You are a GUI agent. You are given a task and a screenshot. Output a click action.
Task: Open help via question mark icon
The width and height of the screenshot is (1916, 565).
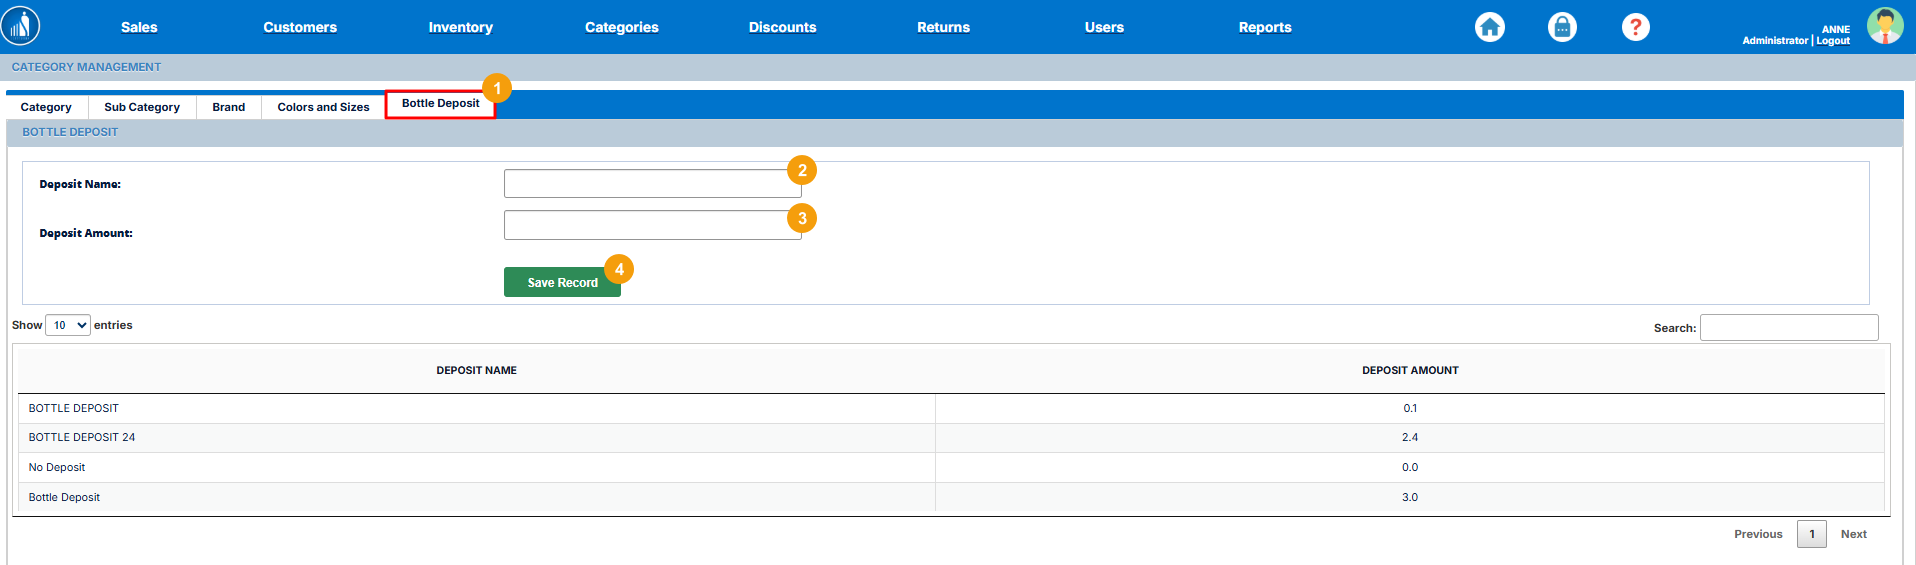coord(1635,27)
